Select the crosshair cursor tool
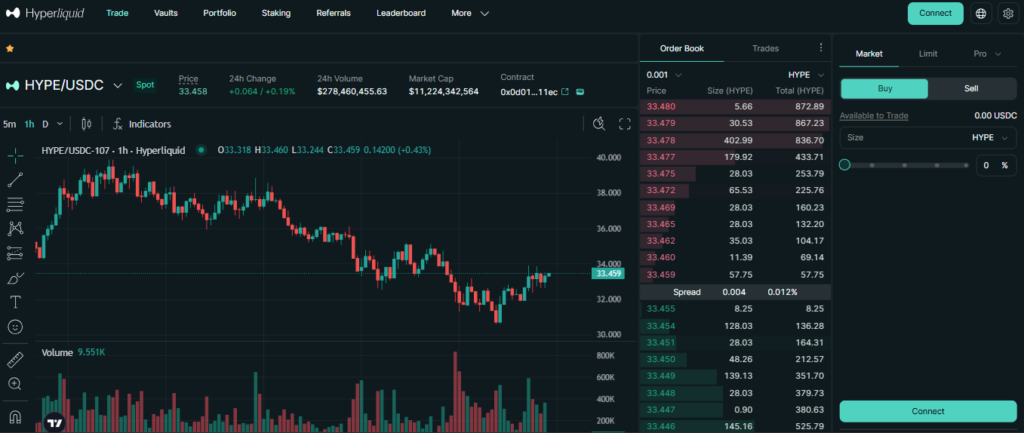Viewport: 1024px width, 433px height. pos(16,156)
